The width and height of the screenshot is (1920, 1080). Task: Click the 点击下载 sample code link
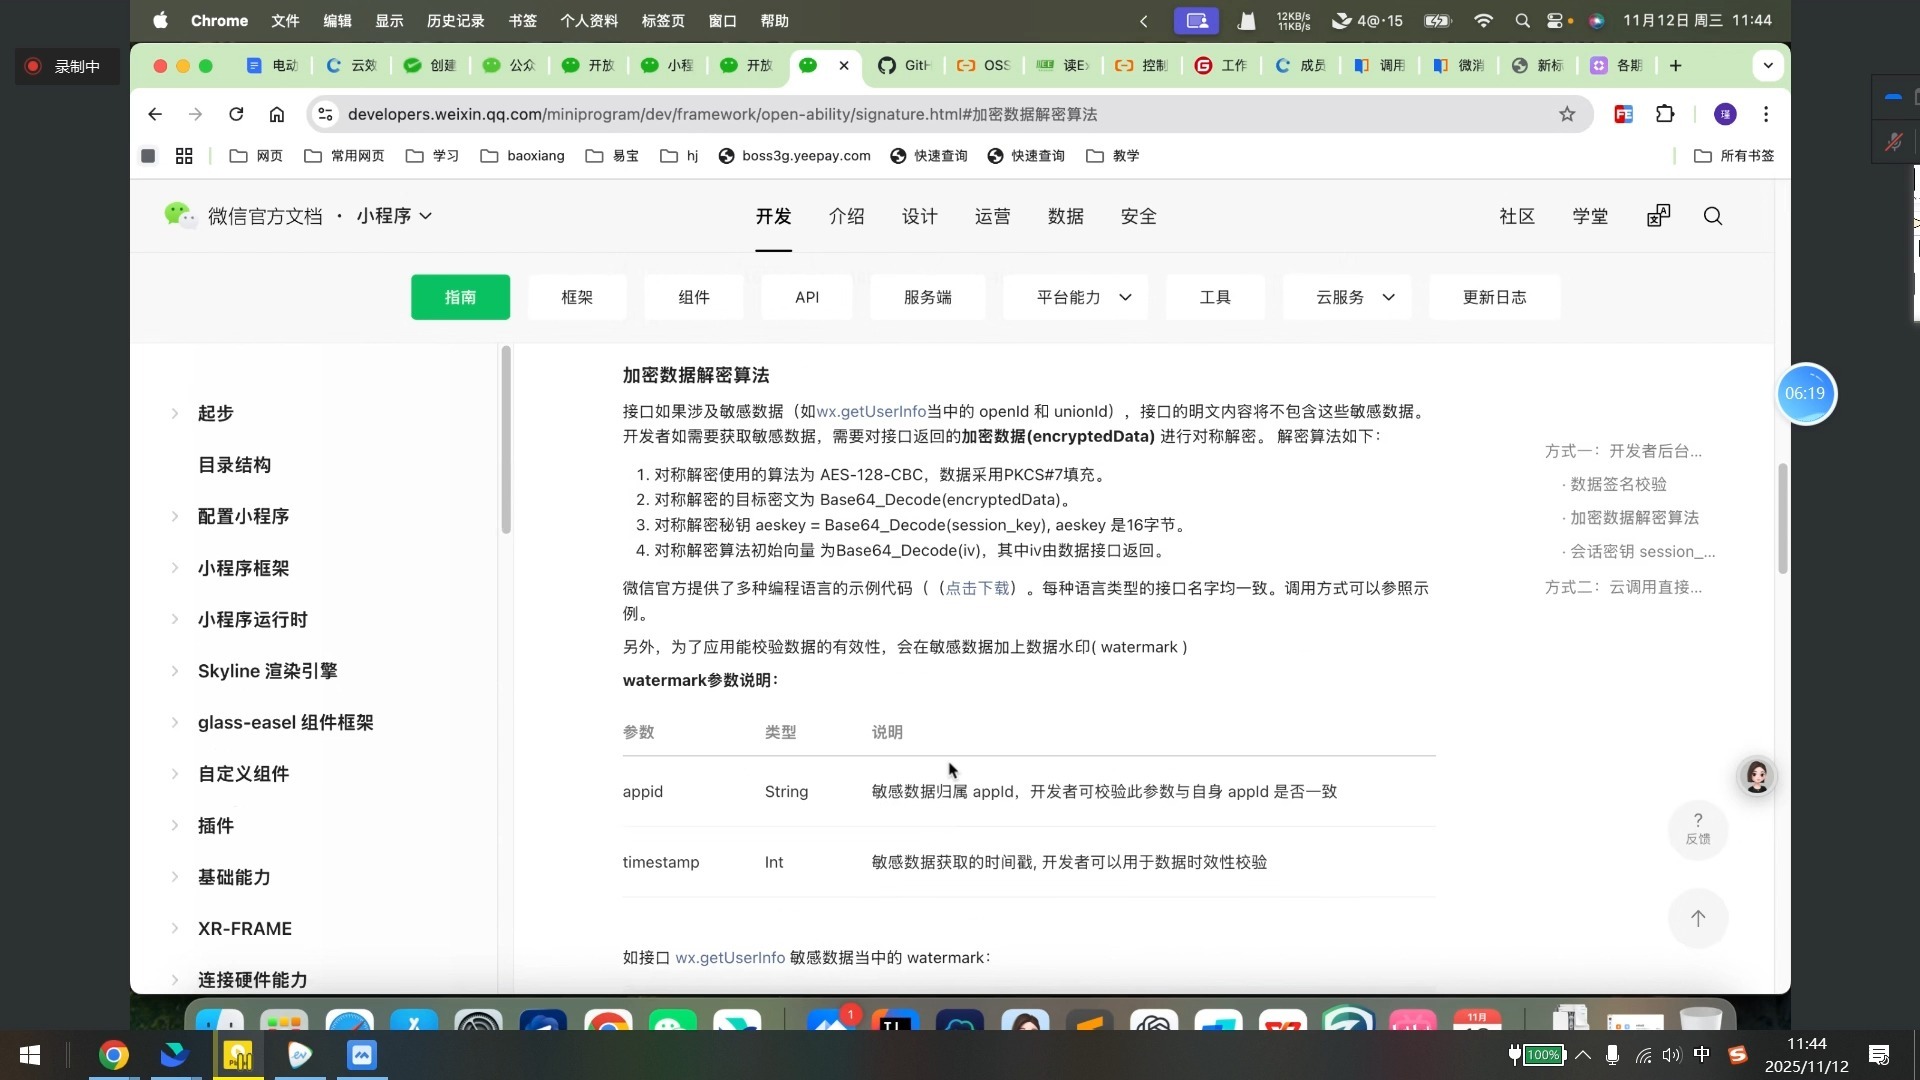point(977,588)
